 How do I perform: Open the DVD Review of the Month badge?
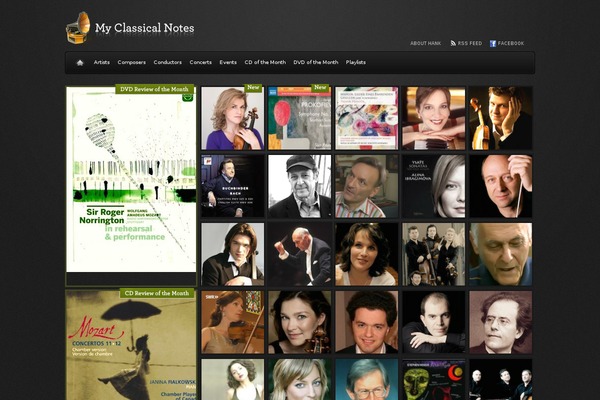pyautogui.click(x=155, y=89)
